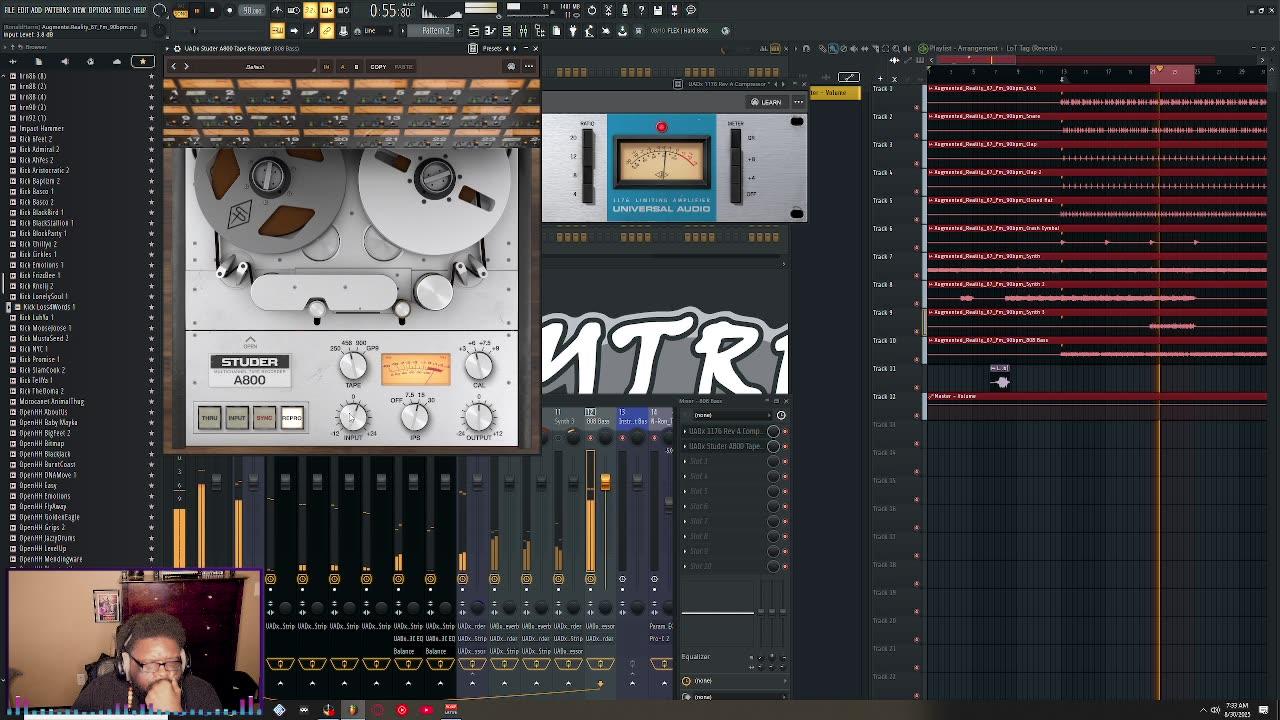Click the LEARN button in 1176 compressor
The height and width of the screenshot is (720, 1280).
pos(767,102)
